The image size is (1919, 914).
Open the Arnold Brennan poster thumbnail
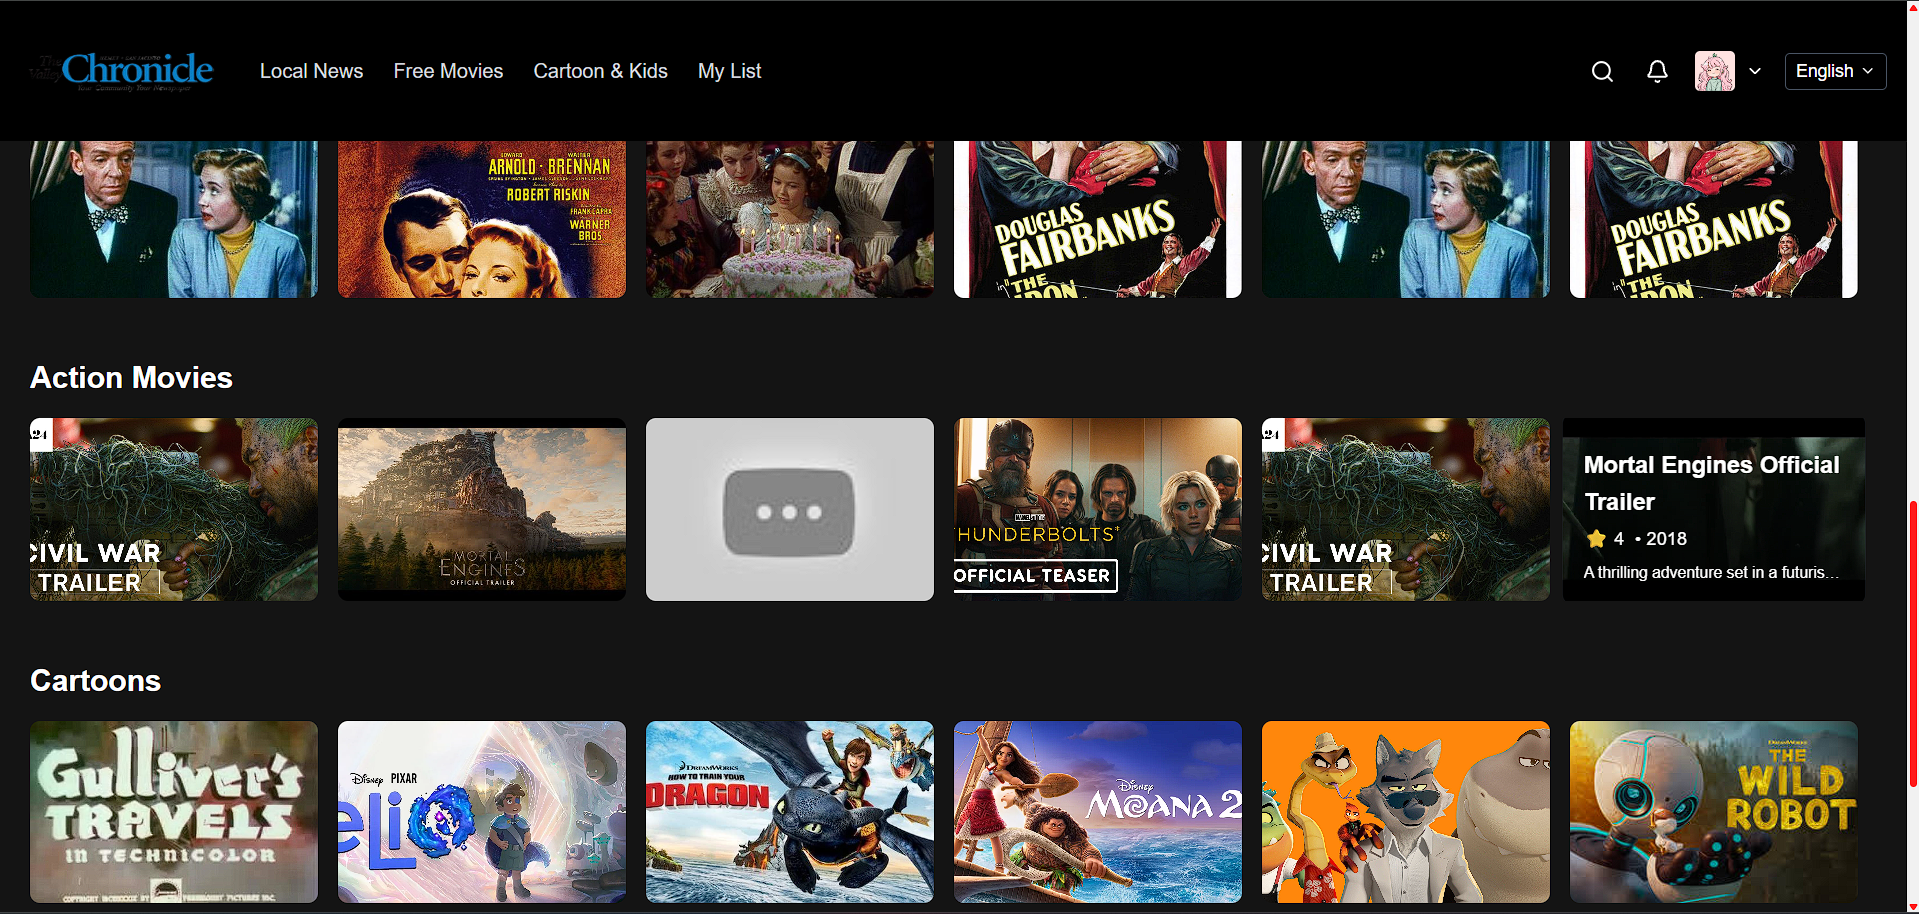[482, 219]
